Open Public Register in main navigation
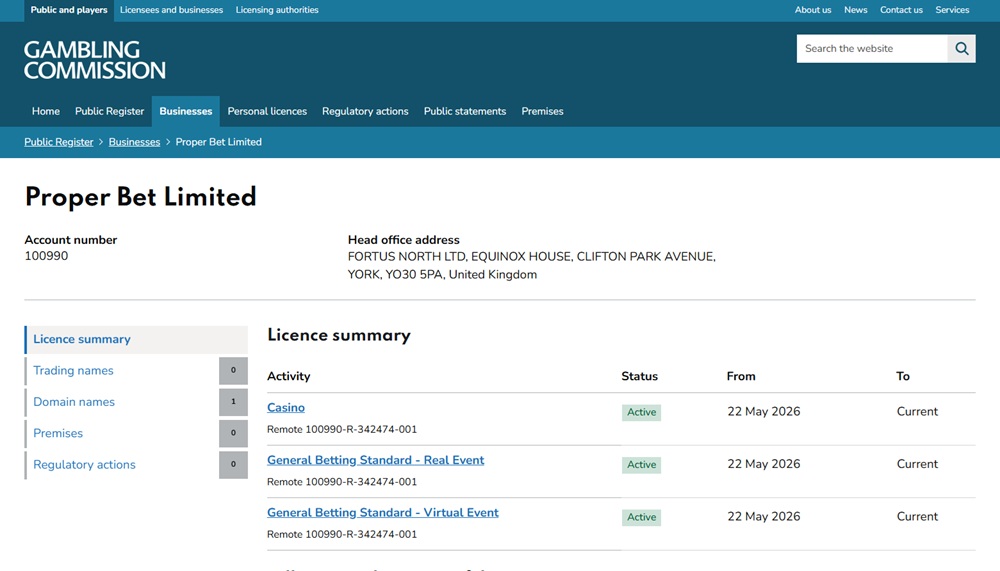The height and width of the screenshot is (571, 1000). click(x=110, y=111)
